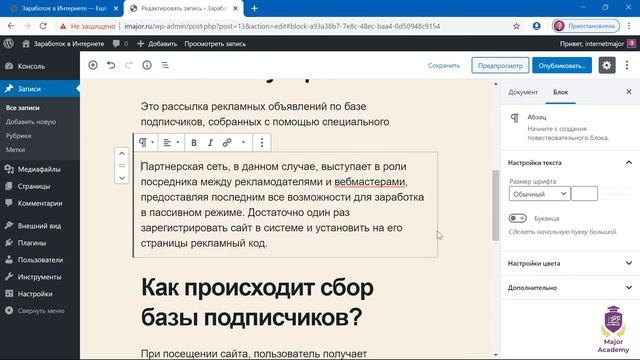Image resolution: width=640 pixels, height=360 pixels.
Task: Click heading Как происходит сбор базы подписчиков
Action: pyautogui.click(x=257, y=302)
